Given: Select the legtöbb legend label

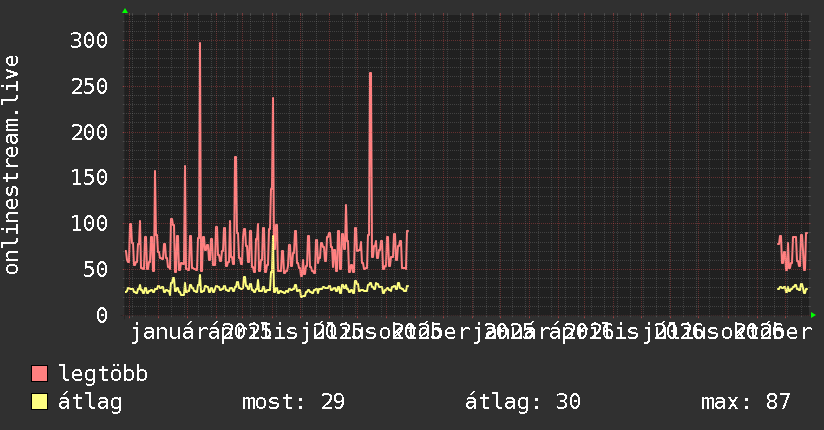Looking at the screenshot, I should [103, 374].
